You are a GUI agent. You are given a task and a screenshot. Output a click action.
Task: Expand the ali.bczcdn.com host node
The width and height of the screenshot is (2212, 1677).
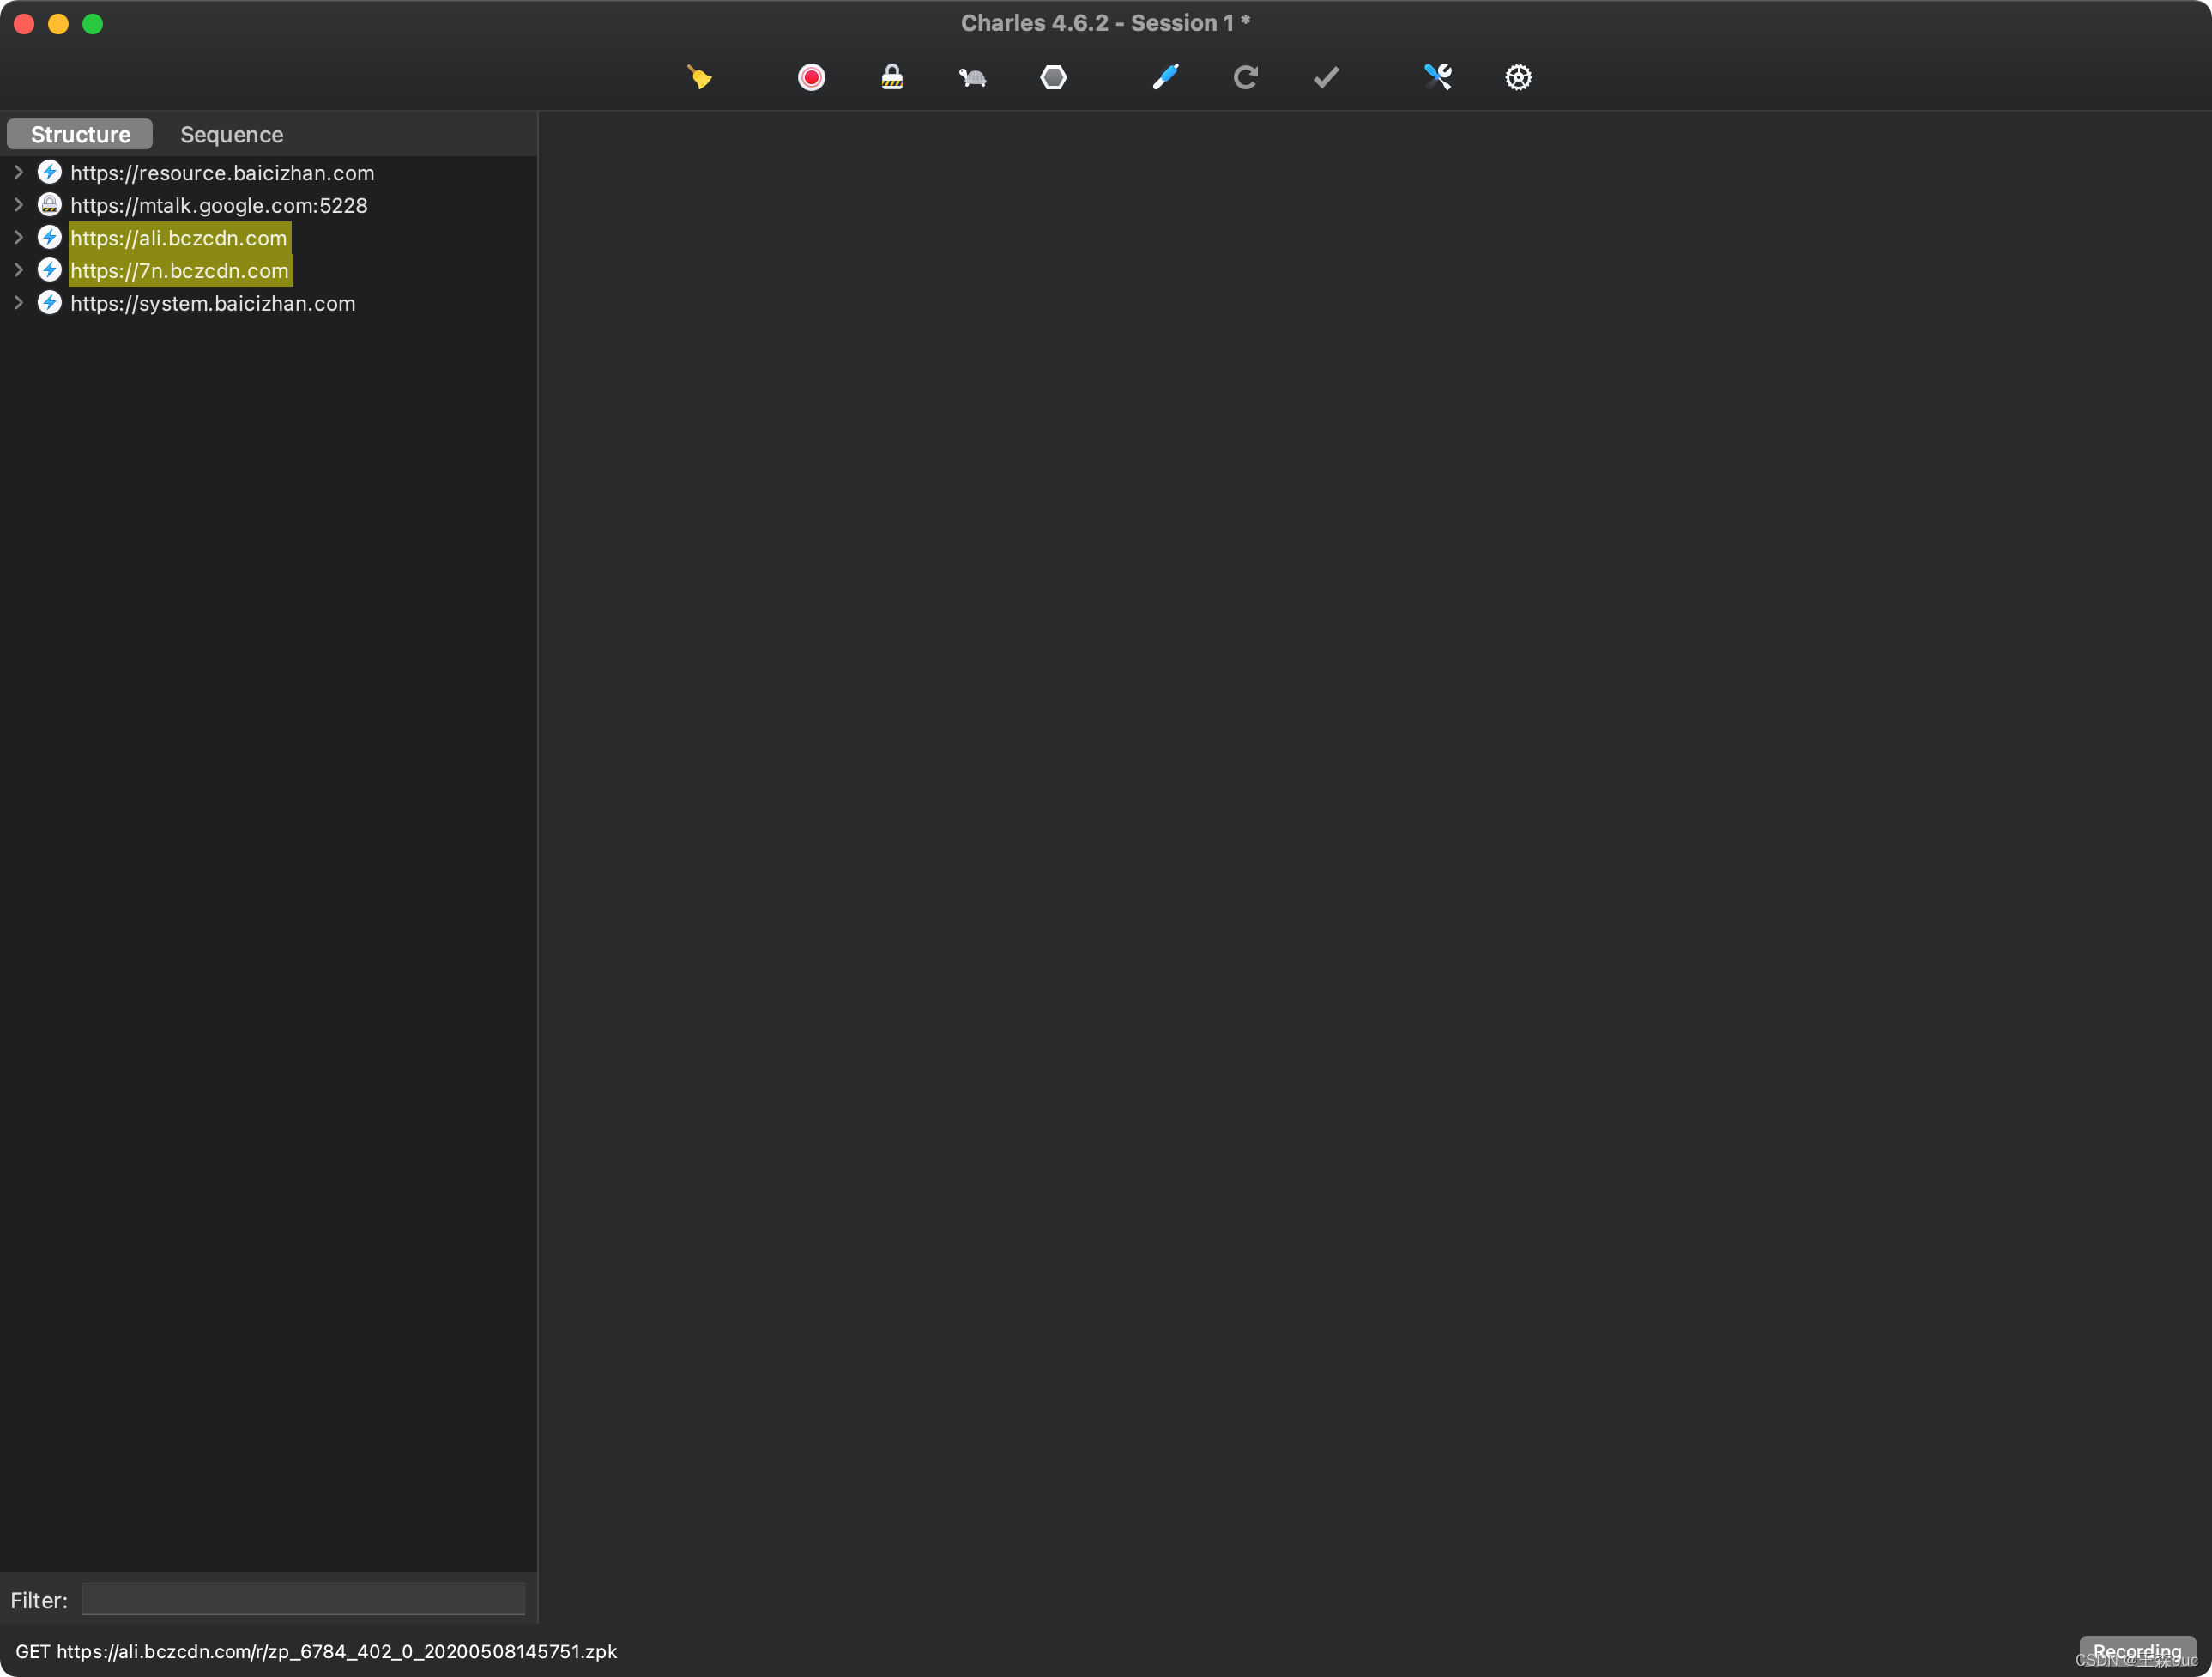tap(18, 238)
